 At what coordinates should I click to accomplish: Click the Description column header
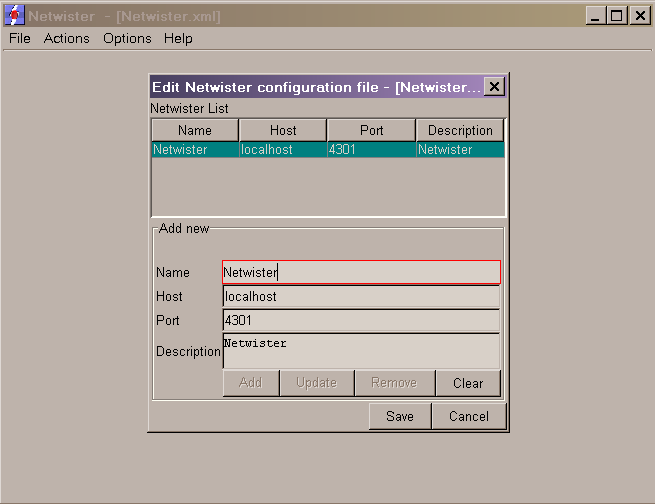tap(460, 130)
